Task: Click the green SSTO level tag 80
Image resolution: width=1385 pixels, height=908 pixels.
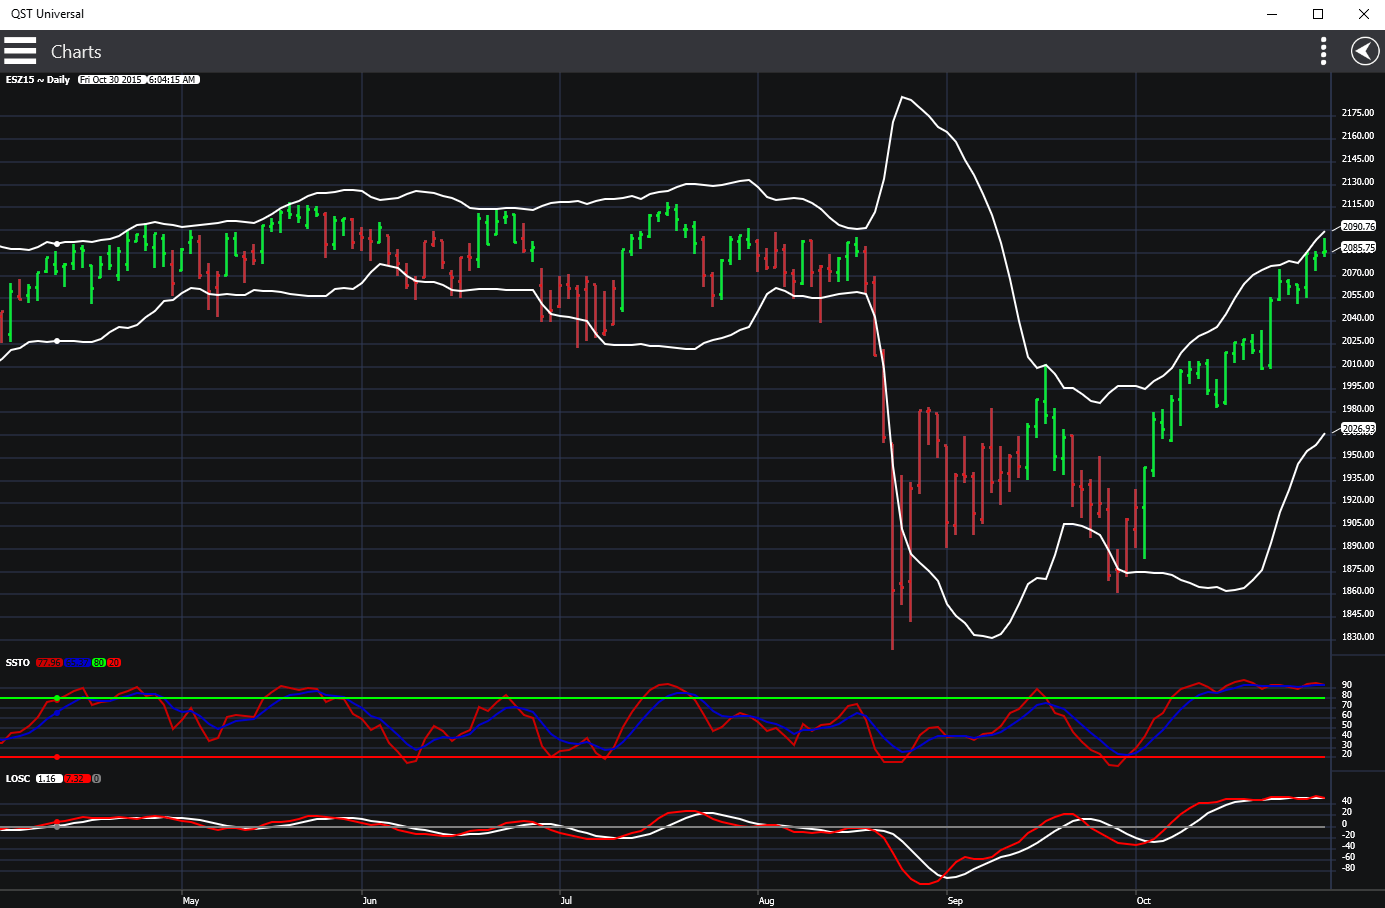Action: 99,663
